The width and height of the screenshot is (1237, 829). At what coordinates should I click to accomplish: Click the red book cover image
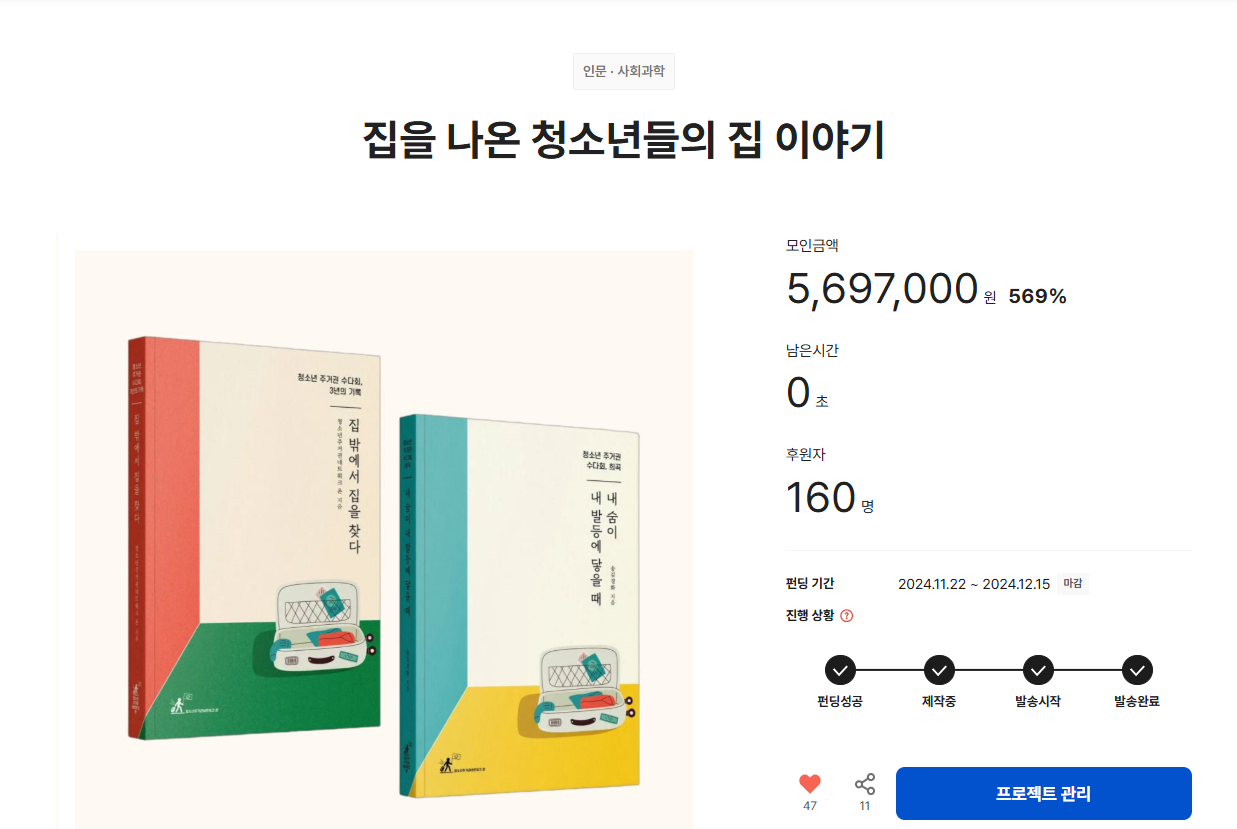tap(254, 538)
